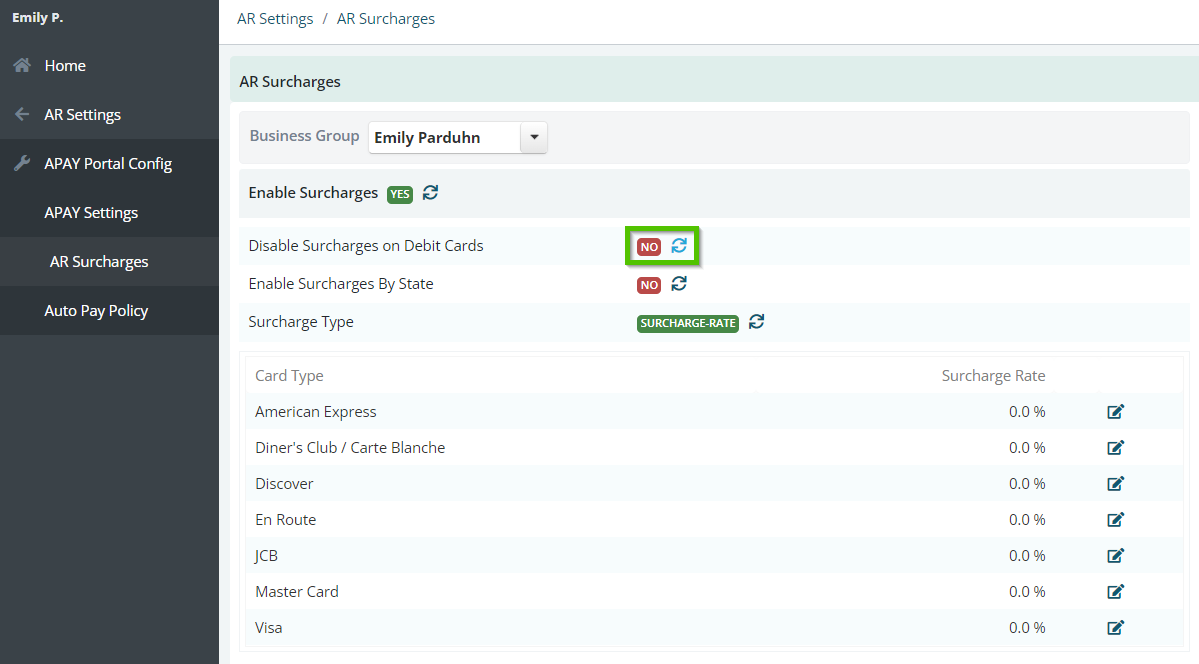Edit the JCB surcharge rate
This screenshot has height=664, width=1199.
point(1116,555)
